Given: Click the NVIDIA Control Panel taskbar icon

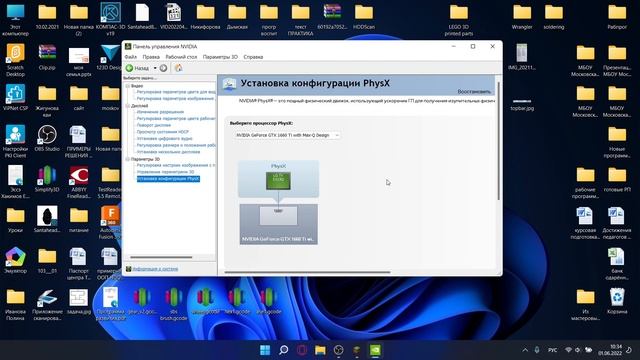Looking at the screenshot, I should (x=375, y=350).
